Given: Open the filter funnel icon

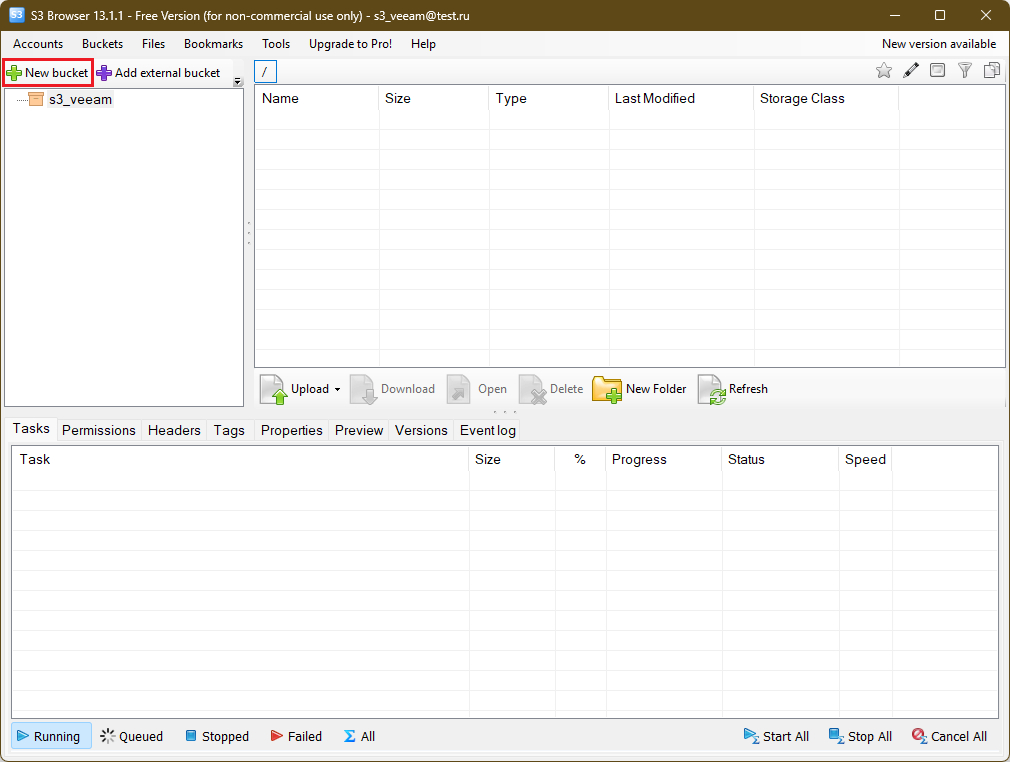Looking at the screenshot, I should (x=964, y=70).
